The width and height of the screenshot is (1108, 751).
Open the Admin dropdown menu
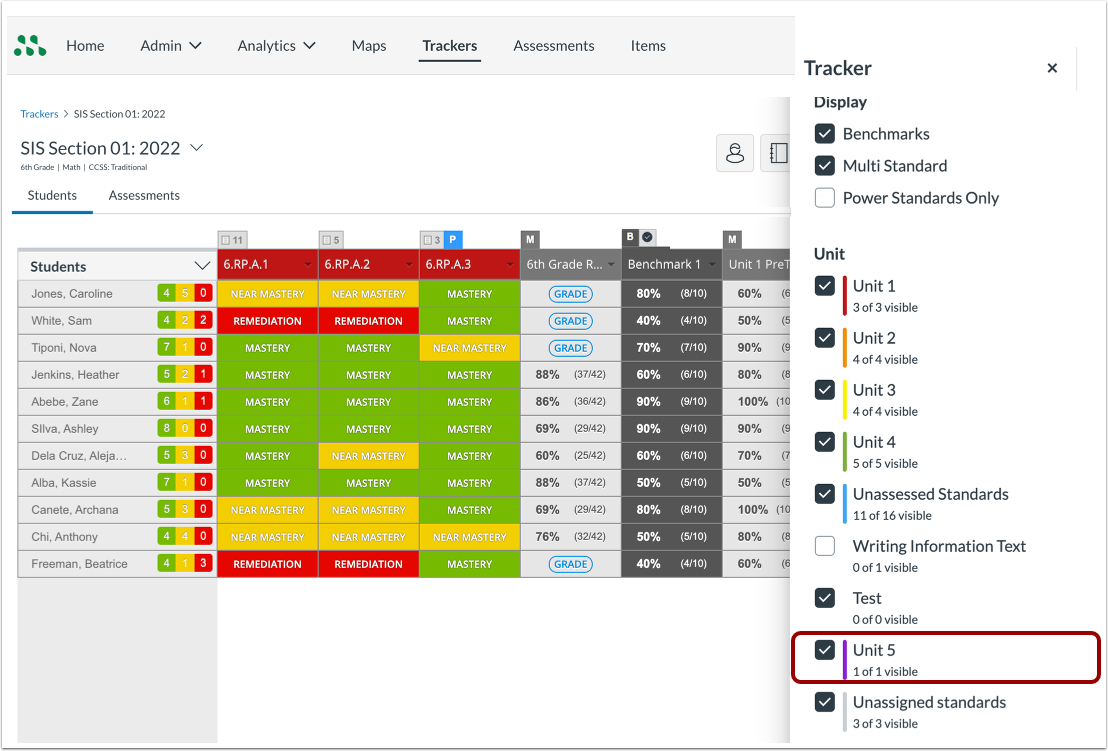(x=171, y=46)
